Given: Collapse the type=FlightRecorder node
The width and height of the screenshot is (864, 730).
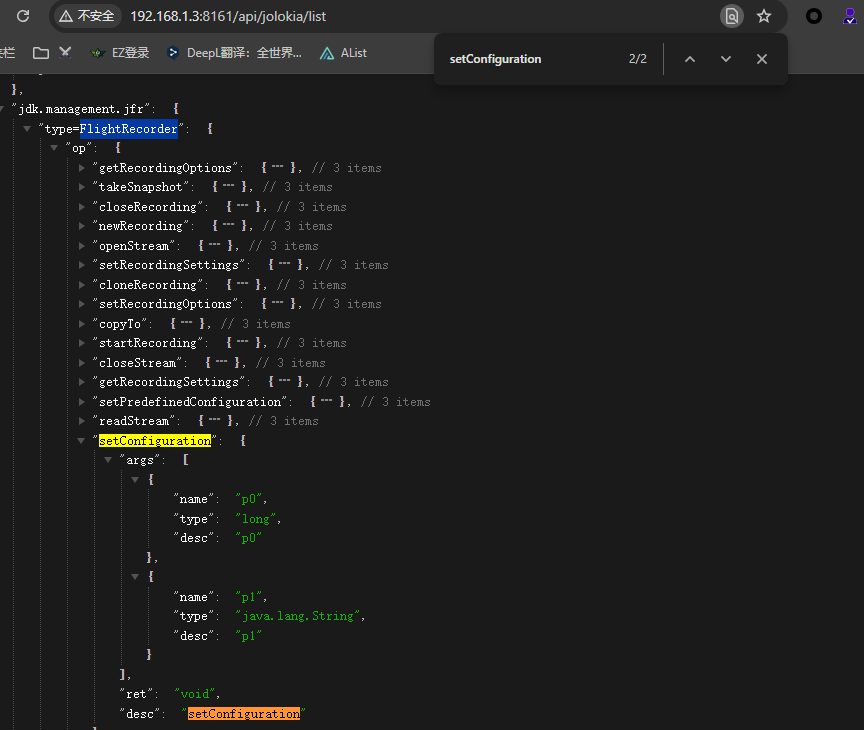Looking at the screenshot, I should 27,129.
